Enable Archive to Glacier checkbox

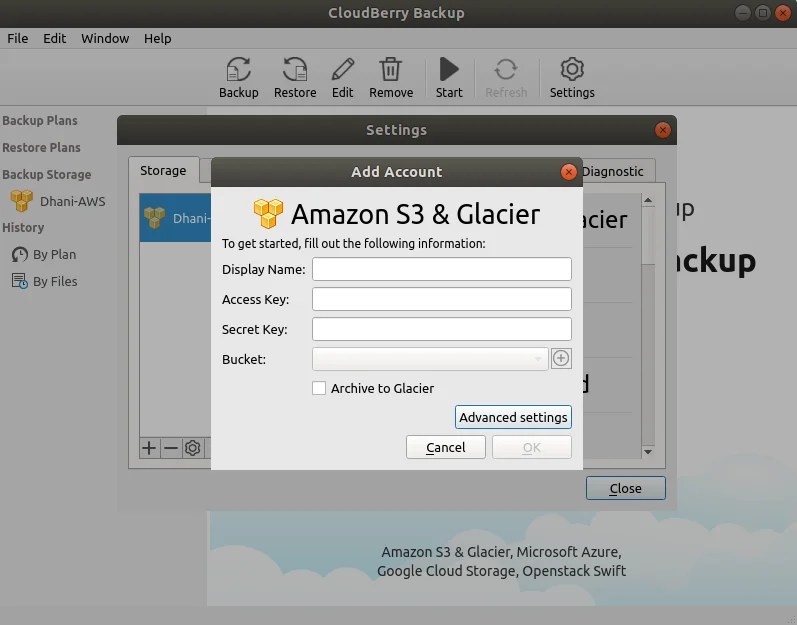click(319, 388)
